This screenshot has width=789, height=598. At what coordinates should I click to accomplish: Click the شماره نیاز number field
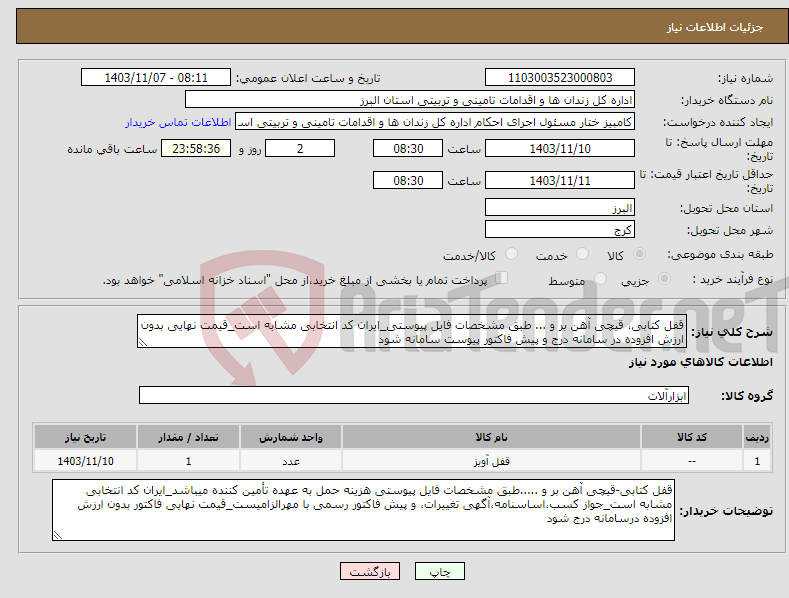point(560,78)
